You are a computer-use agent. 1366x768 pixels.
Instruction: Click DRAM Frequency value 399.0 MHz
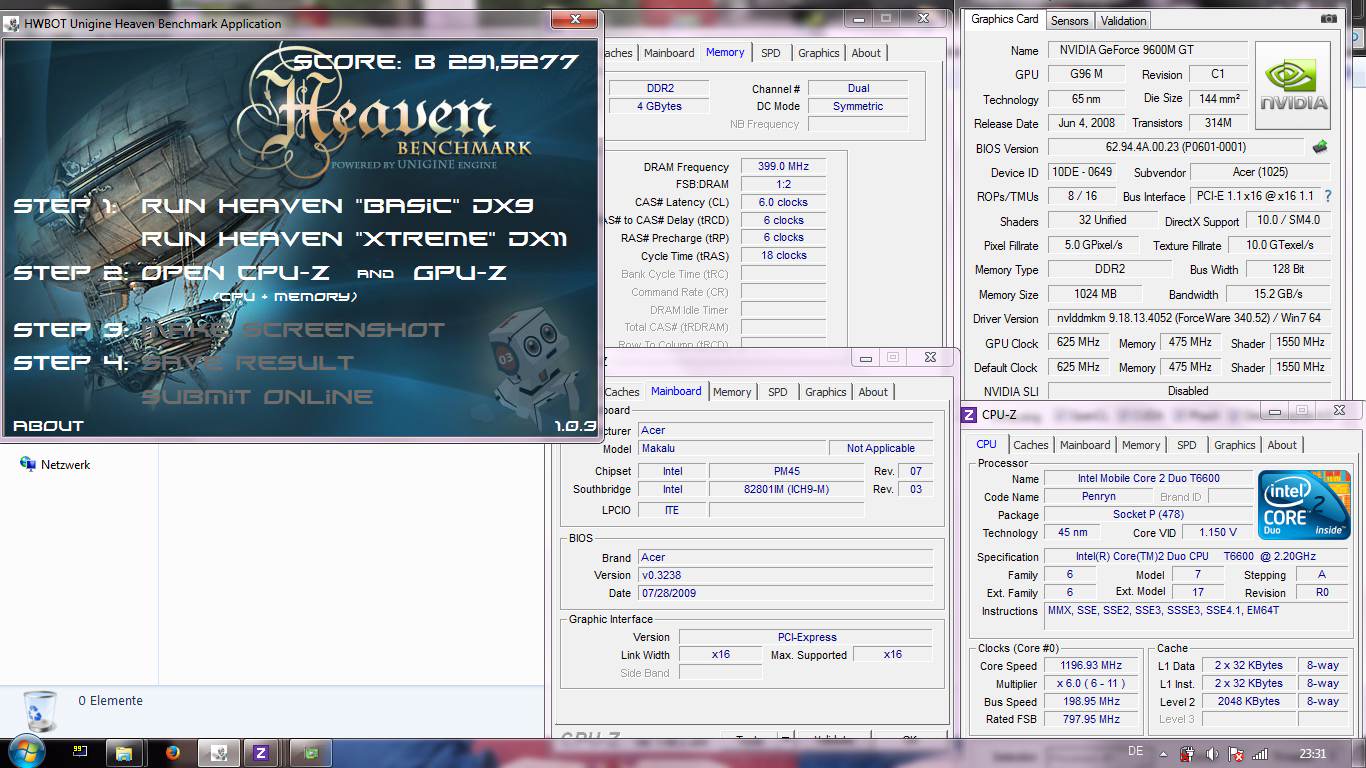click(783, 166)
